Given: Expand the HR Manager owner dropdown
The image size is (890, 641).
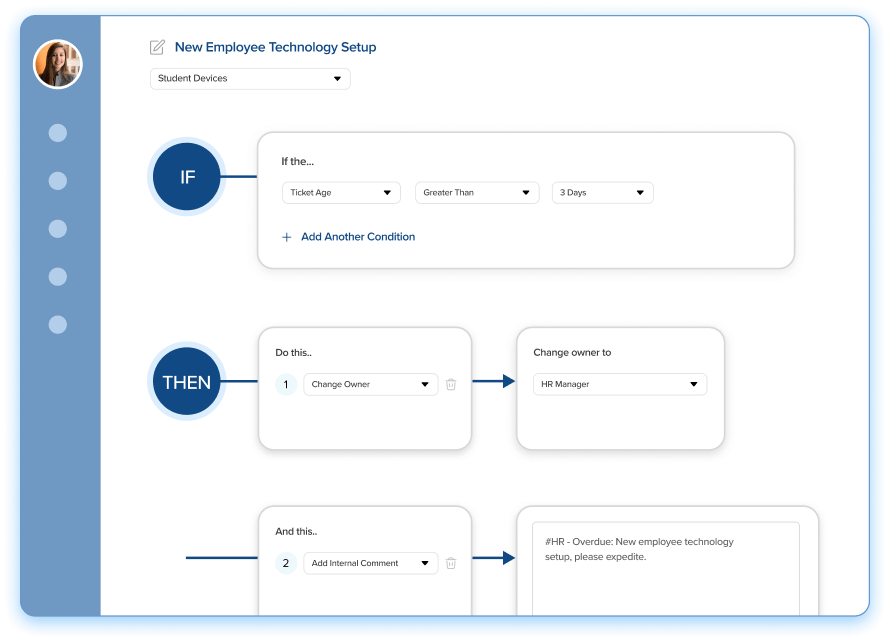Looking at the screenshot, I should (619, 384).
